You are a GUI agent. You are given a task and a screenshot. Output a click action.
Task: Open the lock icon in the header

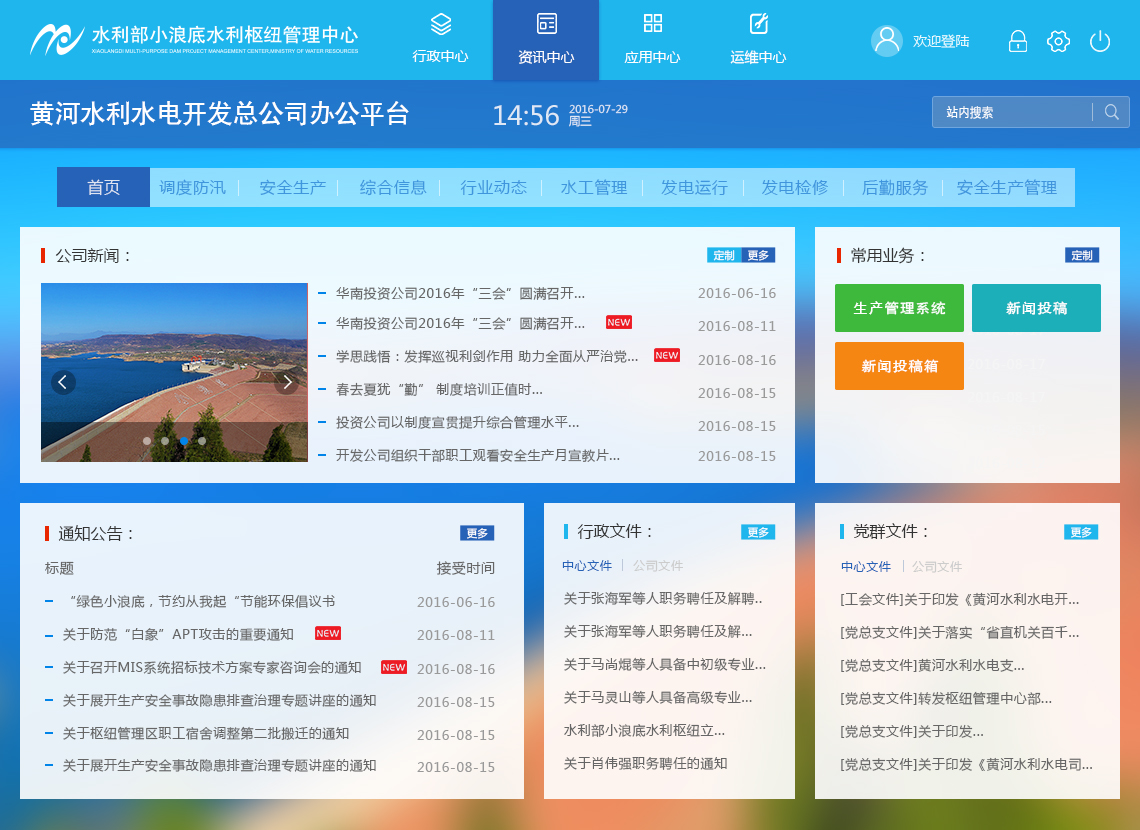coord(1017,41)
